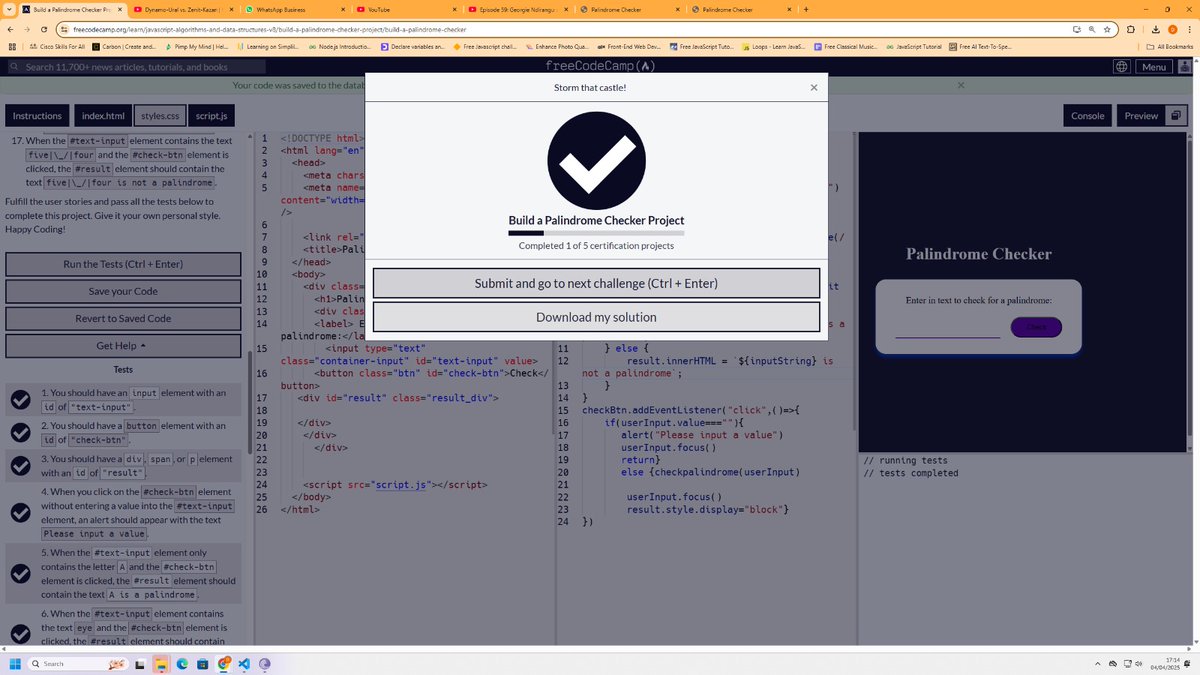1200x675 pixels.
Task: Toggle the Console panel
Action: point(1088,116)
